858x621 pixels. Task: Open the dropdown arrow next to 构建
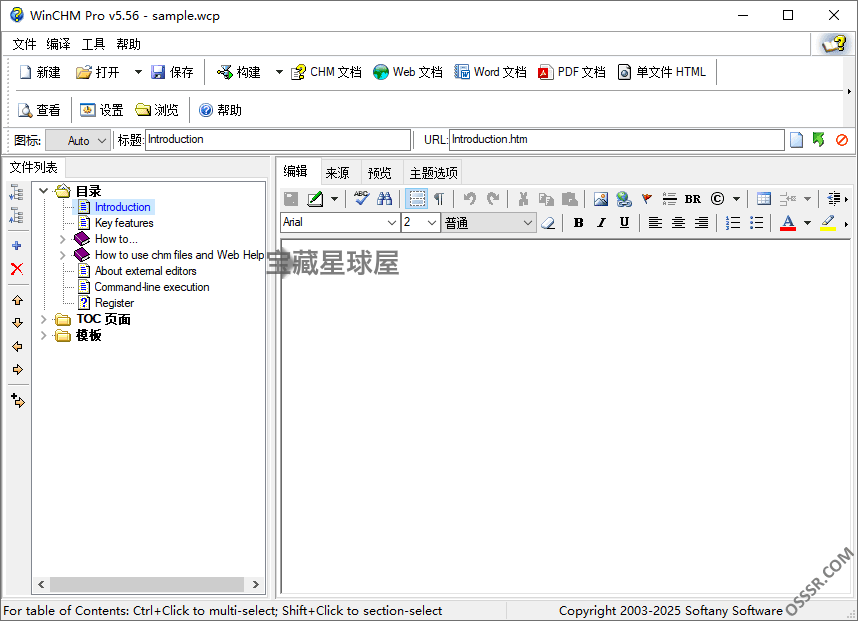[279, 72]
